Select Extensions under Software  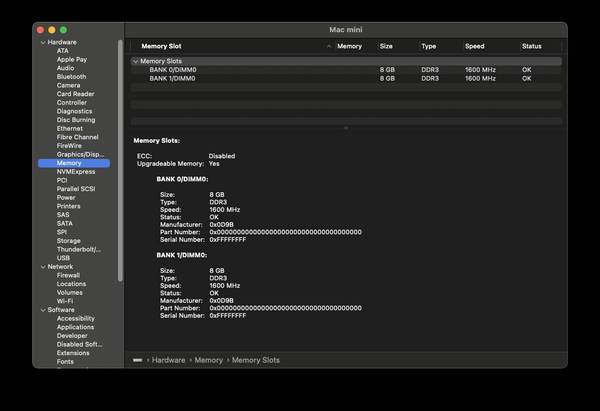[73, 353]
